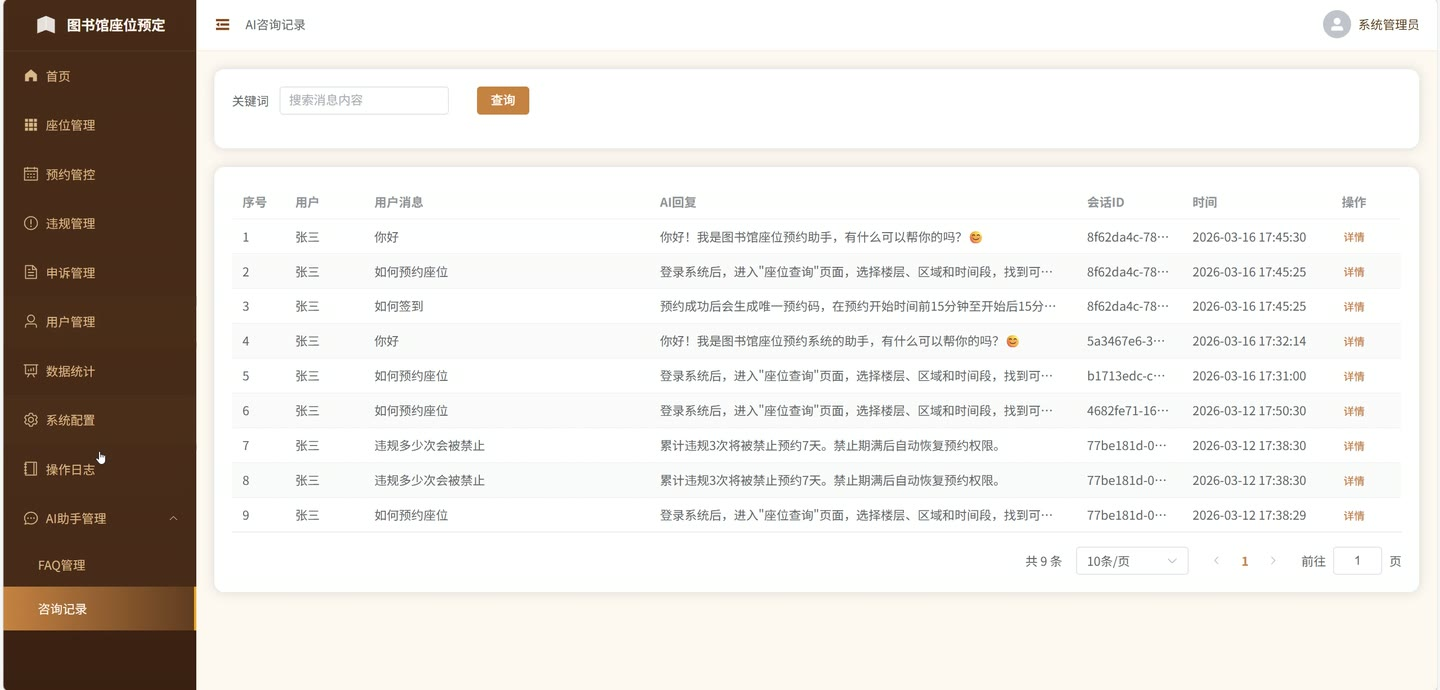Screen dimensions: 1440x690
Task: Open 申诉管理 menu item
Action: coord(98,272)
